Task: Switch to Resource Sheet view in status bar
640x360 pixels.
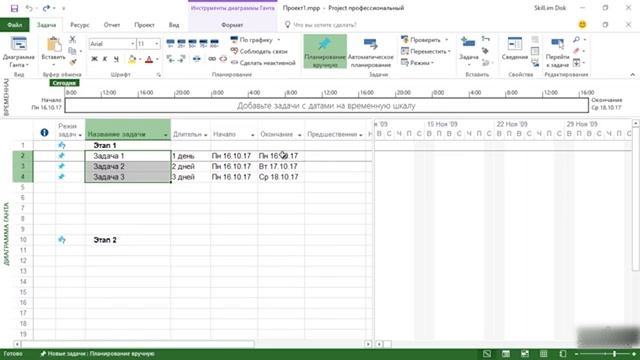Action: tap(543, 354)
